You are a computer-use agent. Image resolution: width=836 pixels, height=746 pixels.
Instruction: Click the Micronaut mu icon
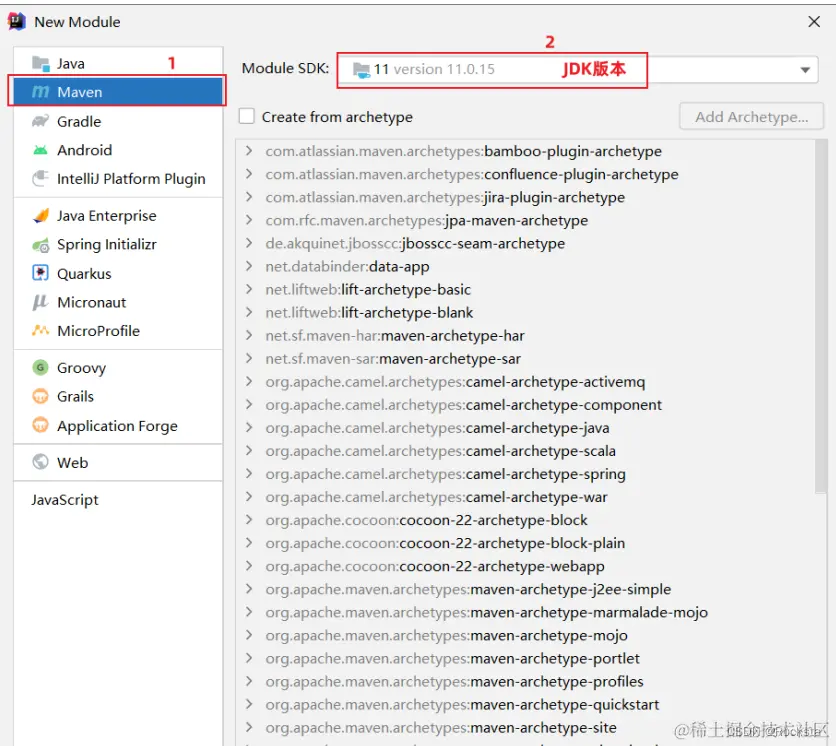pos(41,302)
